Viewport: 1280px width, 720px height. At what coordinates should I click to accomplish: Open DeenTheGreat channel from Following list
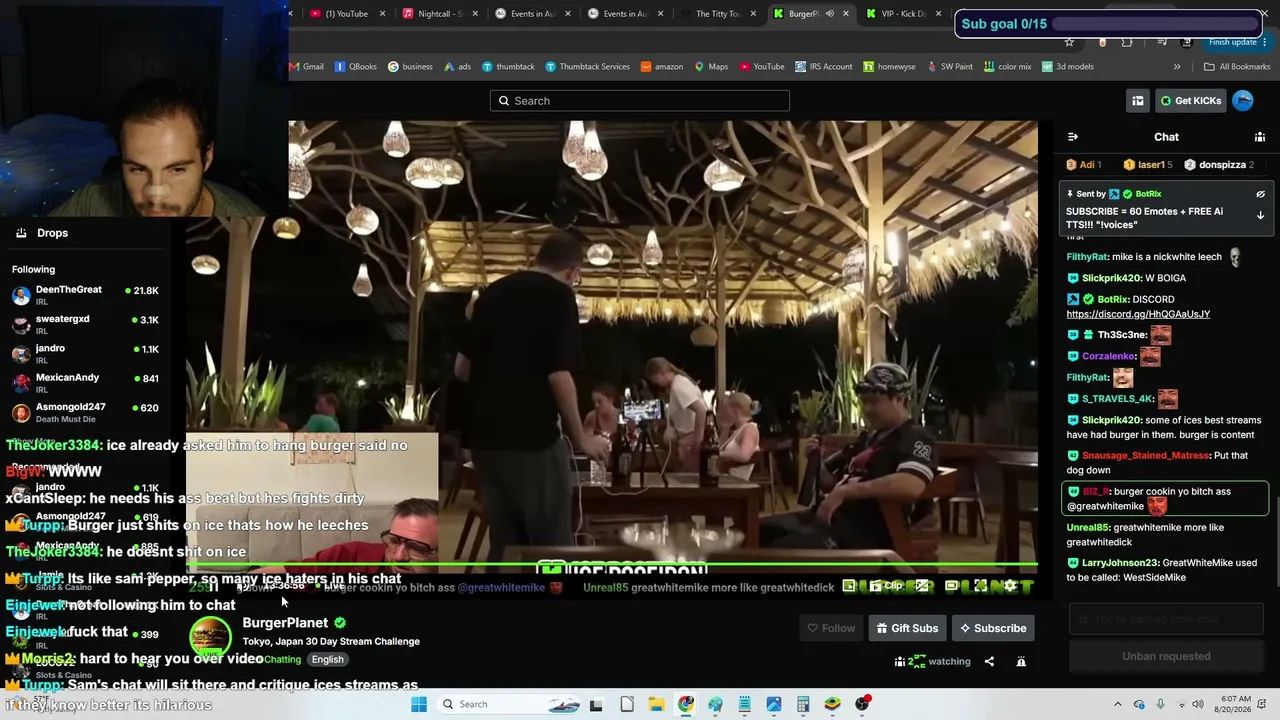(85, 295)
